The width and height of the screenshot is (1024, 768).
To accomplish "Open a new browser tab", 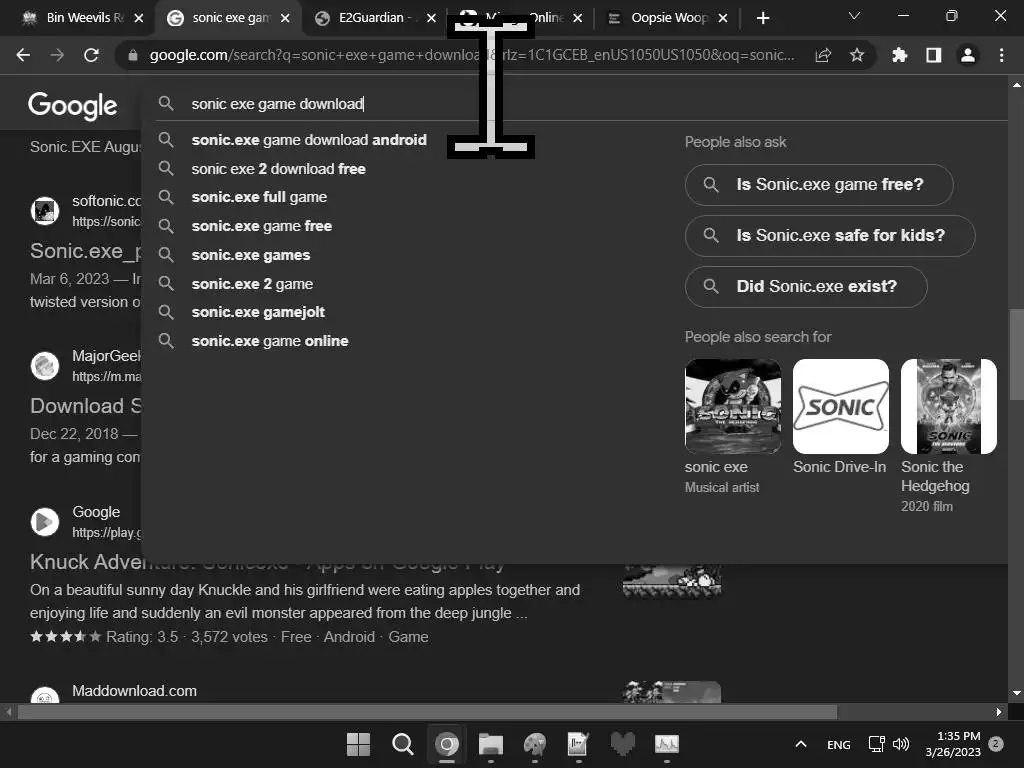I will 763,18.
